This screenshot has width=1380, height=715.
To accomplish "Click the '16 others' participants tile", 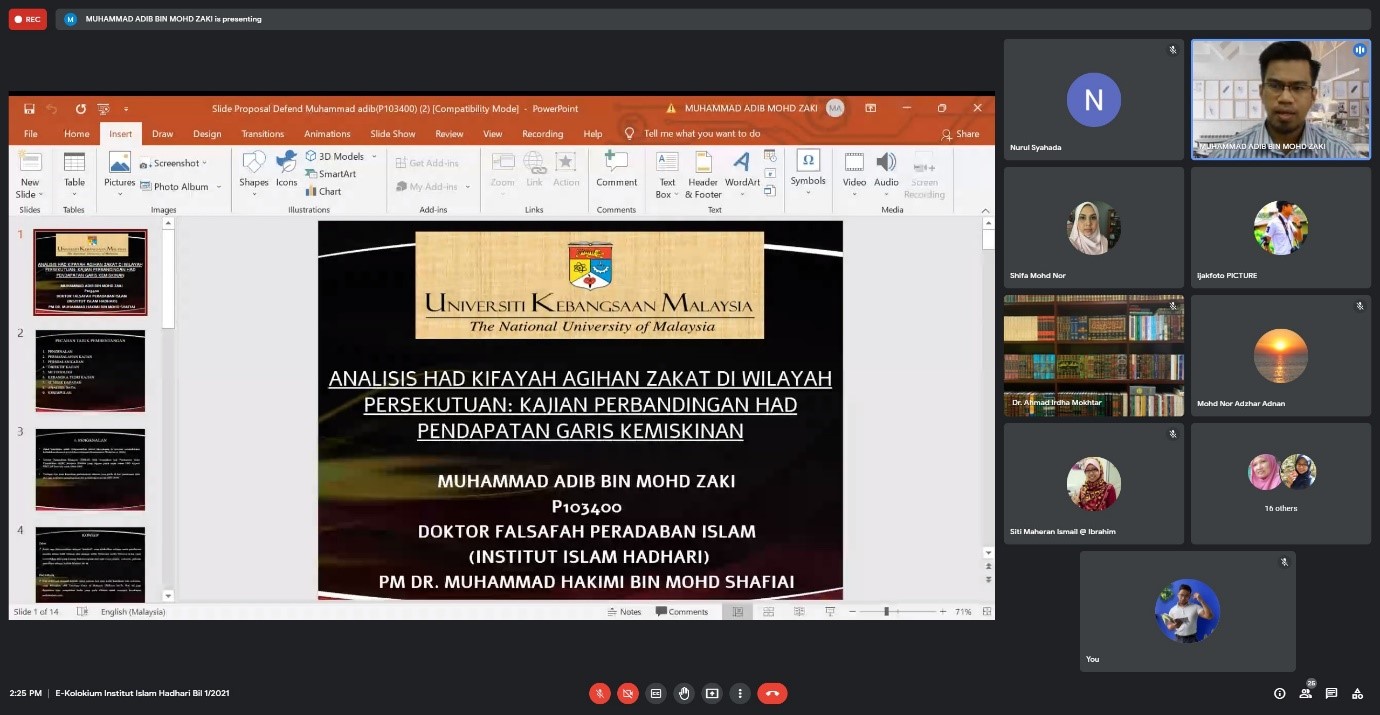I will pos(1280,484).
